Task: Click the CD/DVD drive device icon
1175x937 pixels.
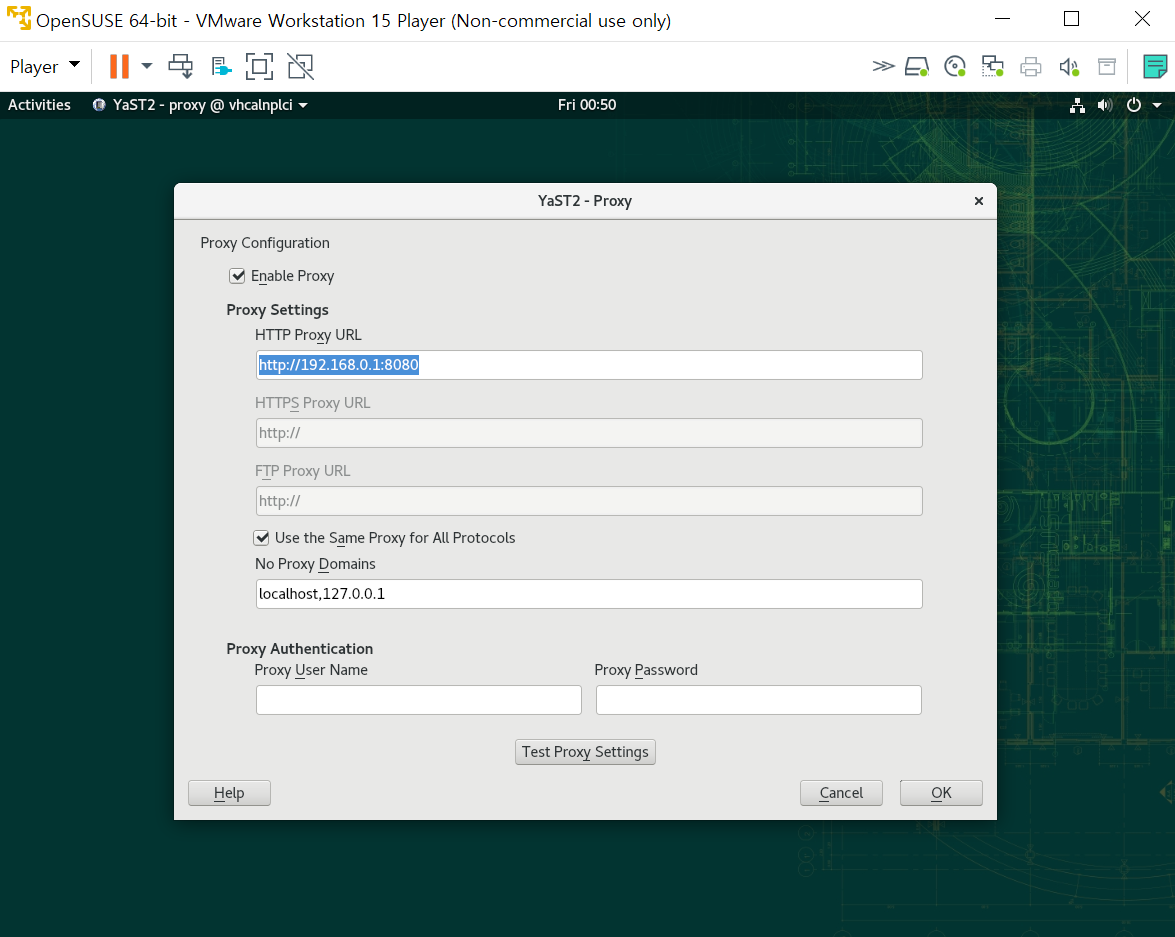Action: pos(955,67)
